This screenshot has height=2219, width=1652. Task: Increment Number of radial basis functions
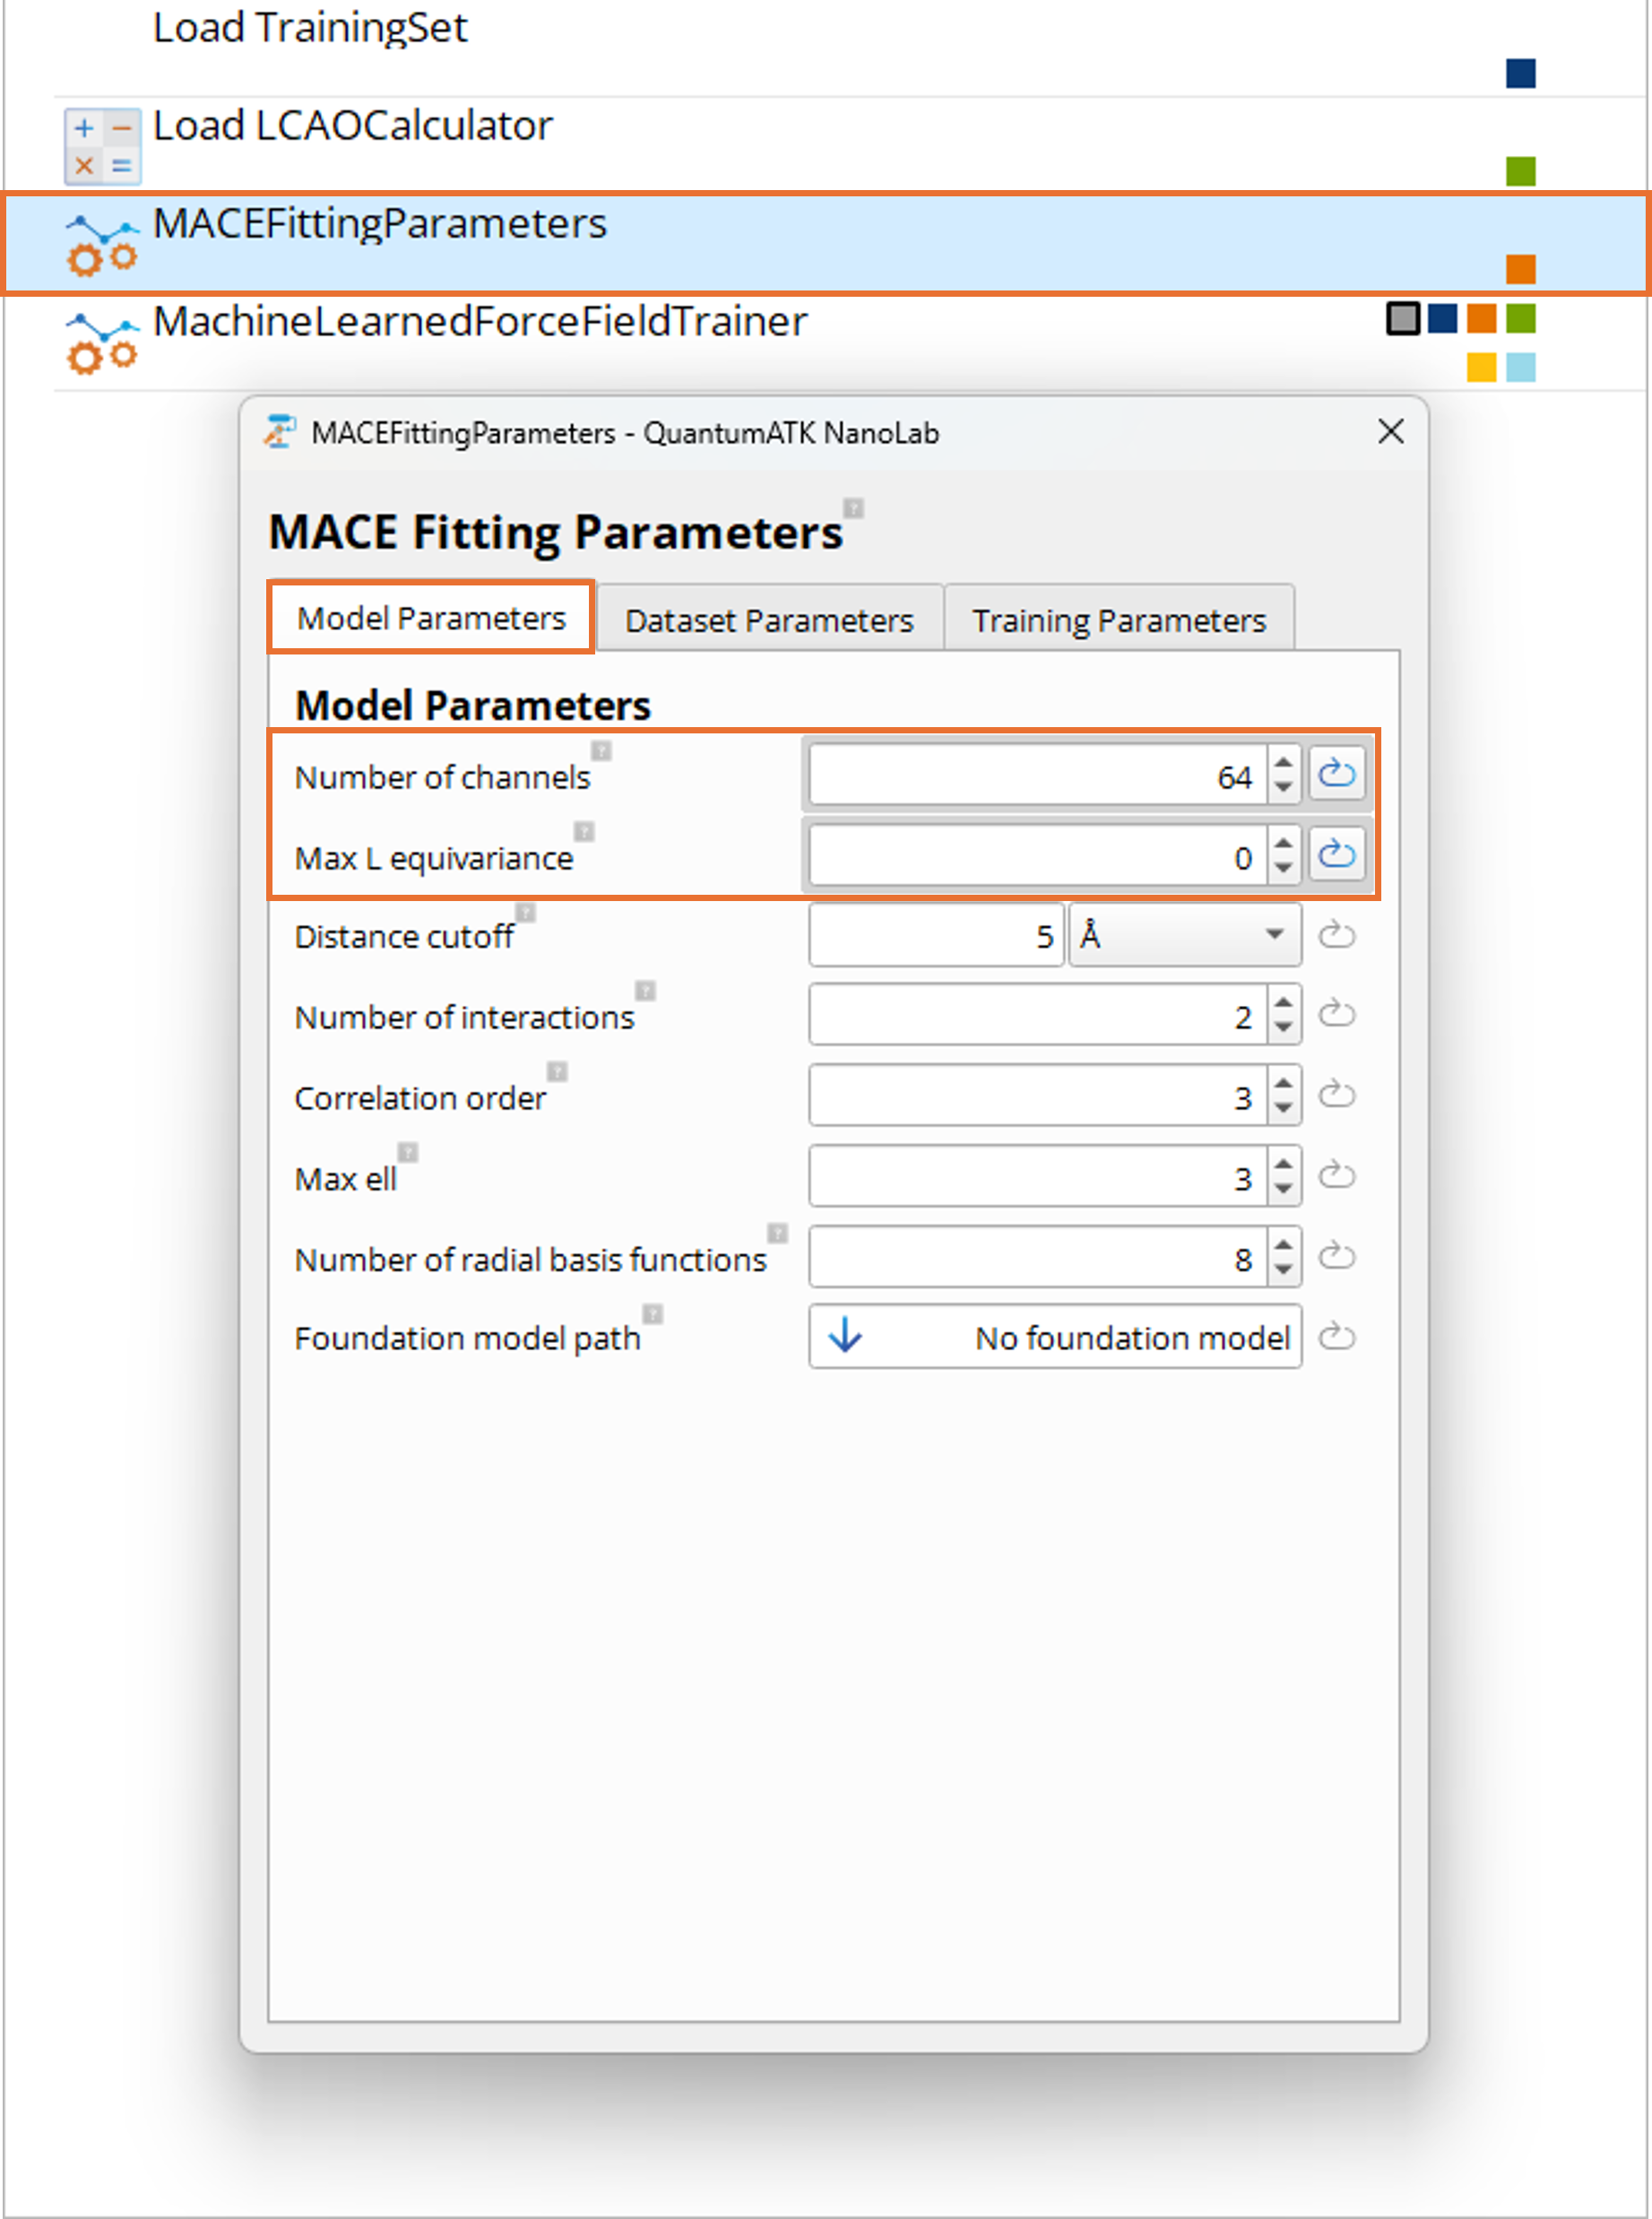(x=1283, y=1246)
